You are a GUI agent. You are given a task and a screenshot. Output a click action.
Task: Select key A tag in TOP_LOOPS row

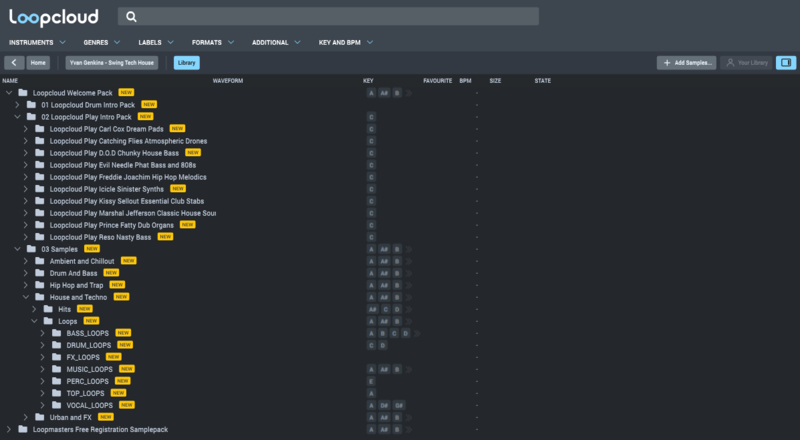click(371, 394)
